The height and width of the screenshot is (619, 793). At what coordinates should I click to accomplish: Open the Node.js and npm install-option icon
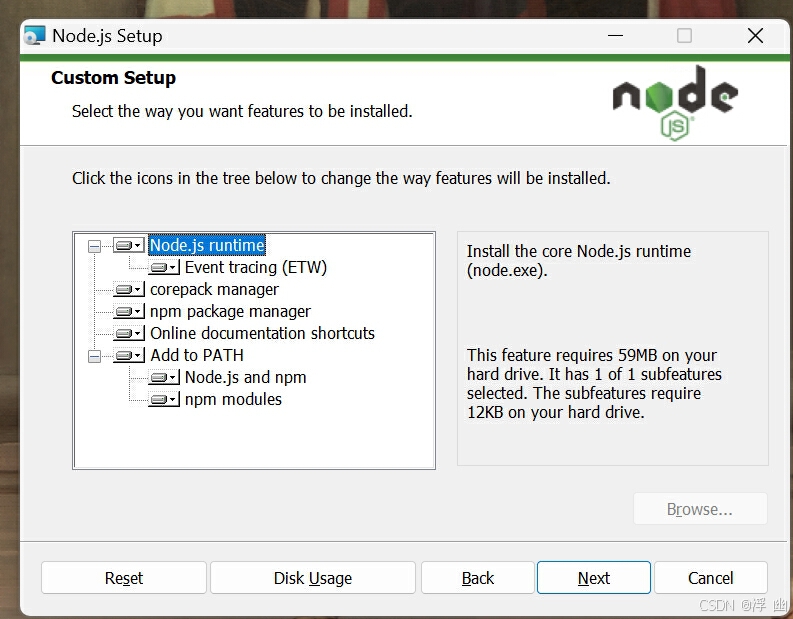[x=164, y=377]
